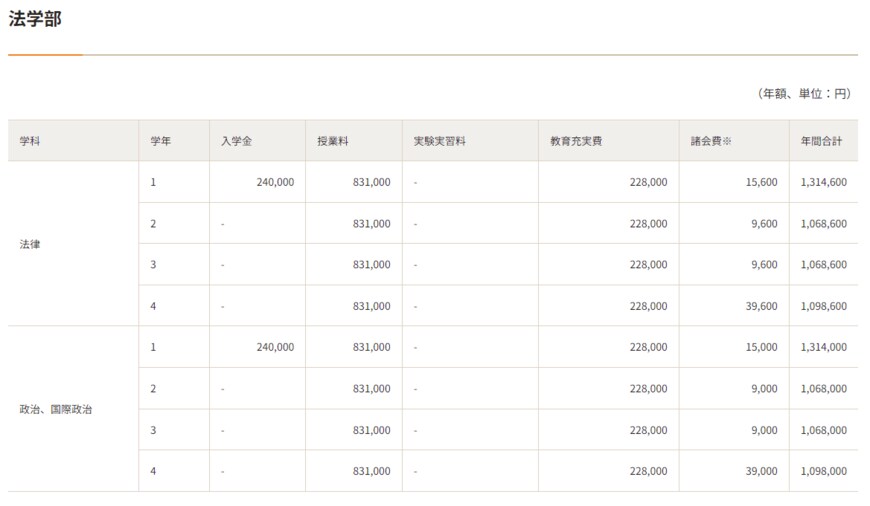Select the 1,314,600 annual total cell
The height and width of the screenshot is (506, 870).
[823, 182]
